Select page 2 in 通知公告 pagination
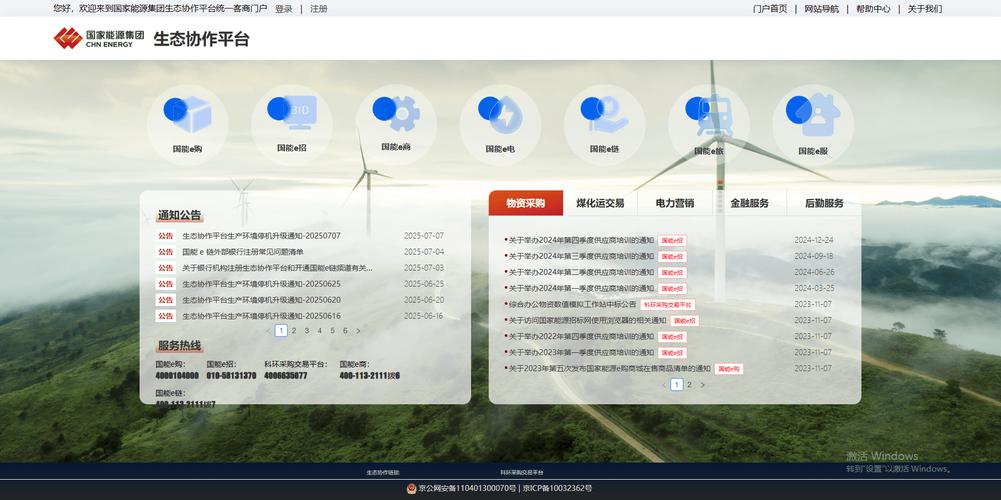The height and width of the screenshot is (500, 1001). [294, 331]
